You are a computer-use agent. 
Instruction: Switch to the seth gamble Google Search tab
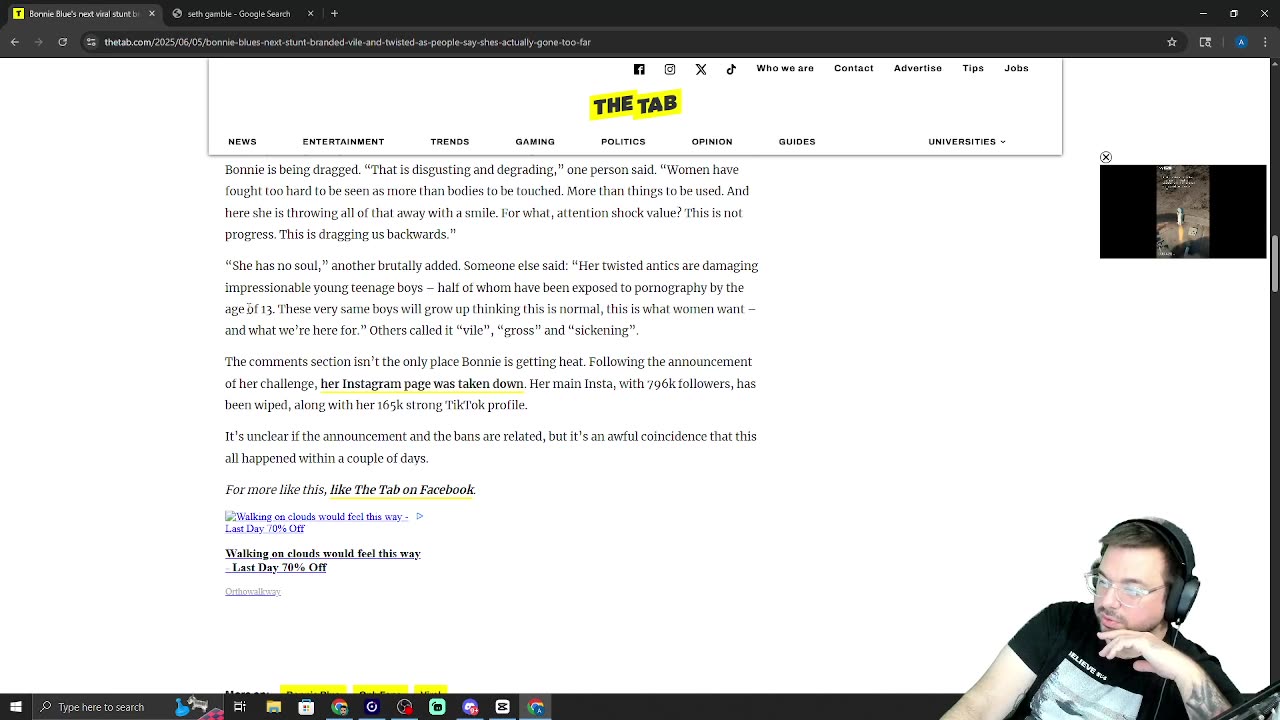coord(238,14)
